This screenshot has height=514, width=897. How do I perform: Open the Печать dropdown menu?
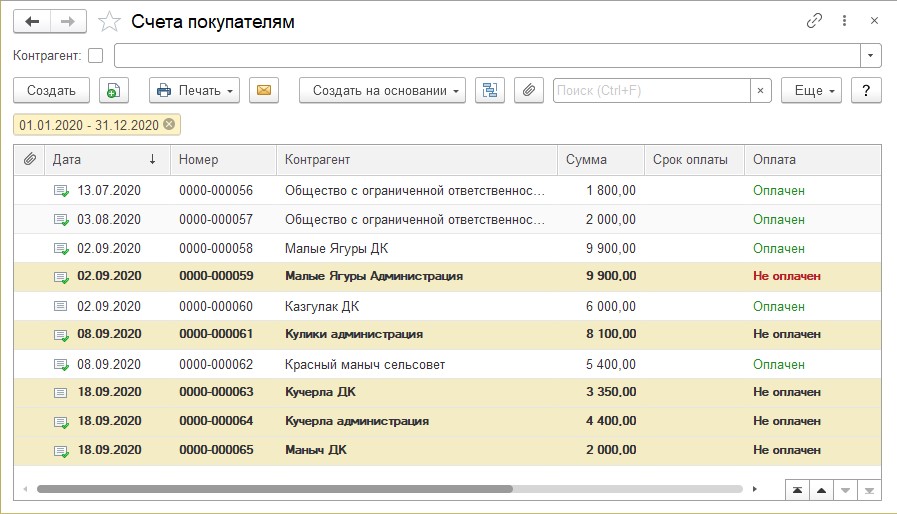pyautogui.click(x=195, y=90)
